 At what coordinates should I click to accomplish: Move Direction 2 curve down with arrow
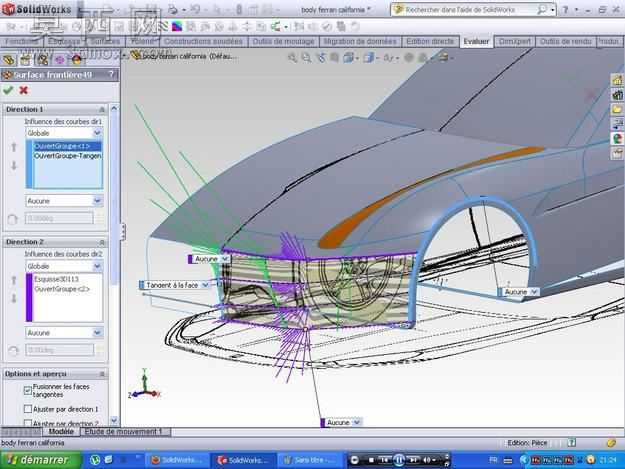point(14,298)
